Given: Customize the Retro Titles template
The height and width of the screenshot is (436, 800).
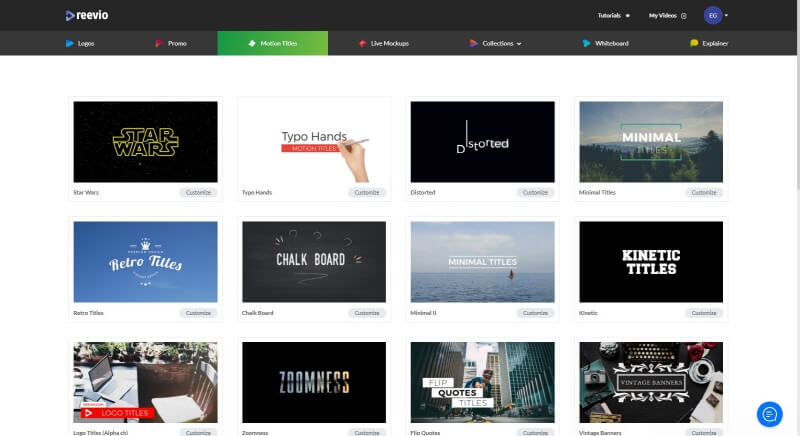Looking at the screenshot, I should (x=198, y=313).
